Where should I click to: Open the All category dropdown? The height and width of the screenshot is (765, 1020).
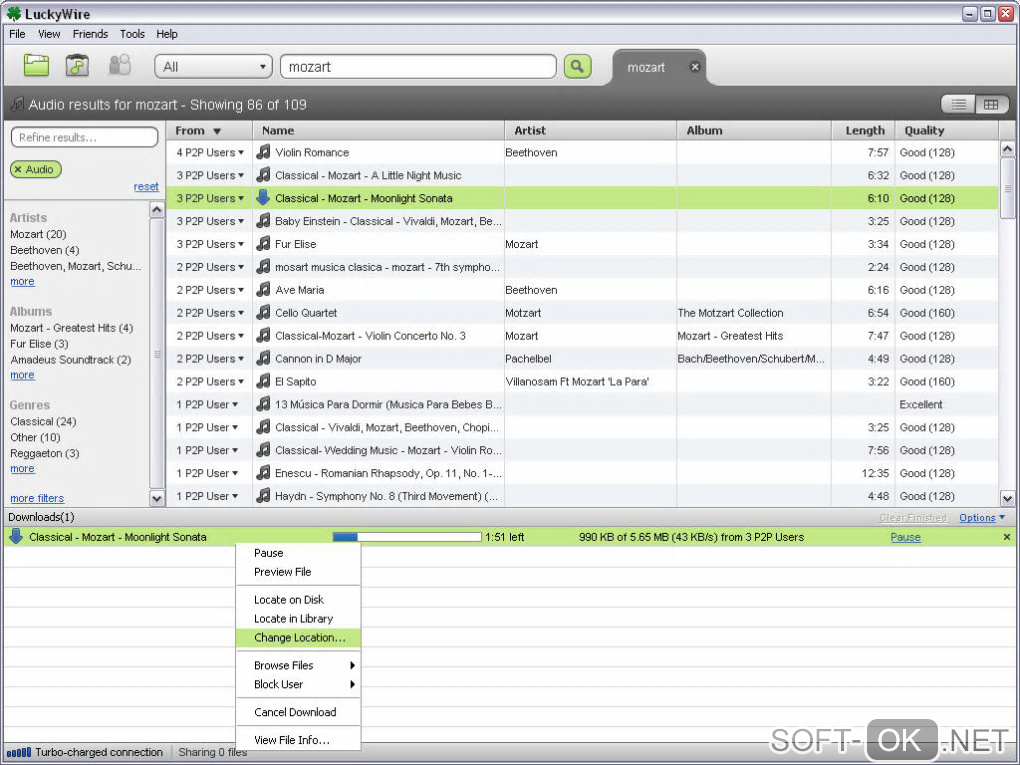coord(213,66)
